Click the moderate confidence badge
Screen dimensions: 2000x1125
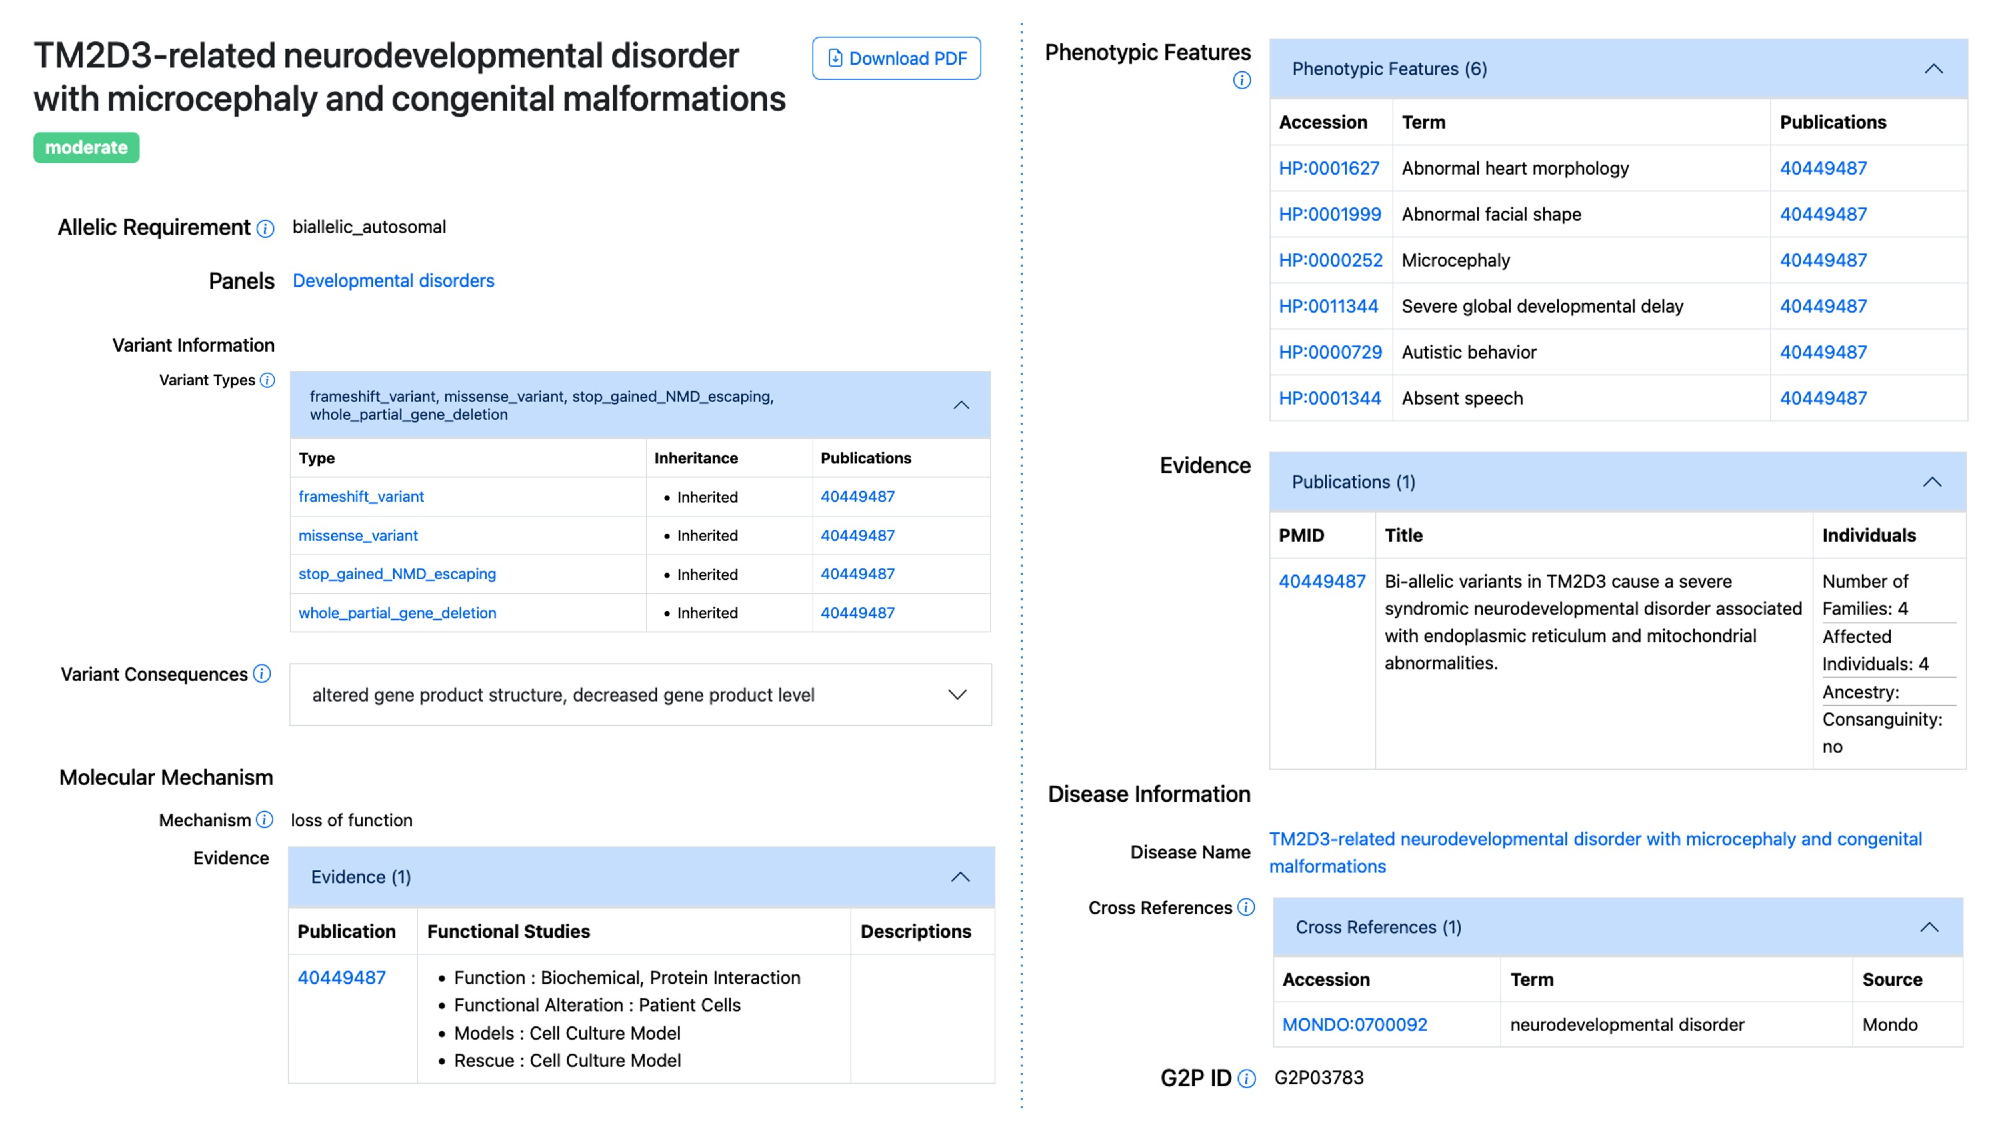tap(86, 147)
